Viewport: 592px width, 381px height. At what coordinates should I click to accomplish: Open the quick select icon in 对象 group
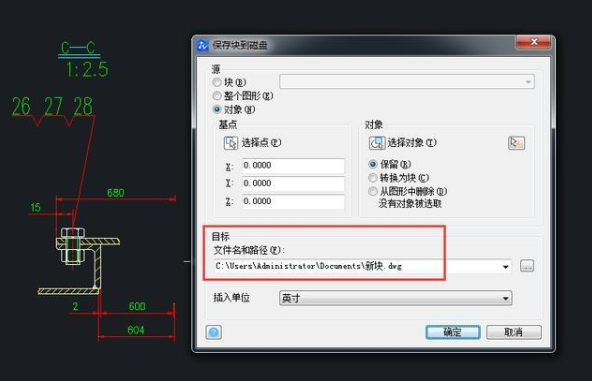pos(516,143)
